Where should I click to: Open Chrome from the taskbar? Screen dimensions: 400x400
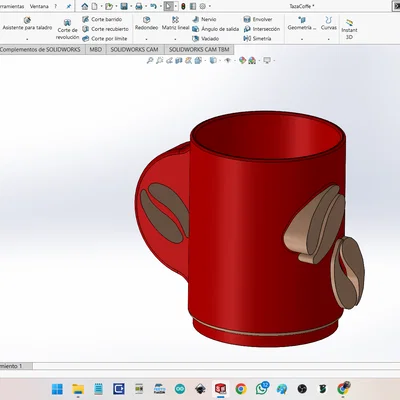click(241, 389)
